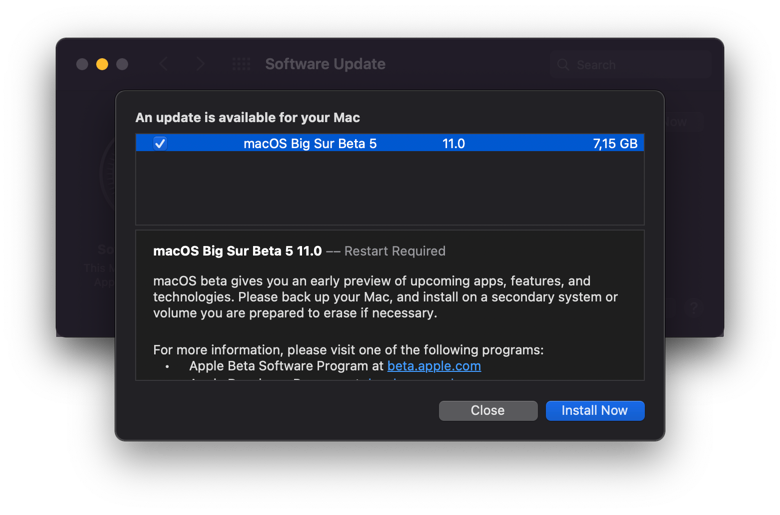The height and width of the screenshot is (515, 780).
Task: Click the 'An update is available' heading
Action: (248, 118)
